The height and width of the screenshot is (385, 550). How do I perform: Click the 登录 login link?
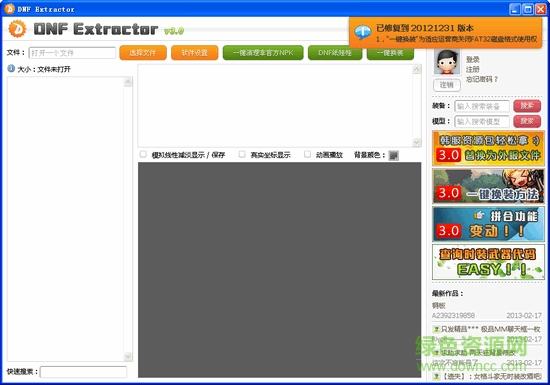coord(473,59)
